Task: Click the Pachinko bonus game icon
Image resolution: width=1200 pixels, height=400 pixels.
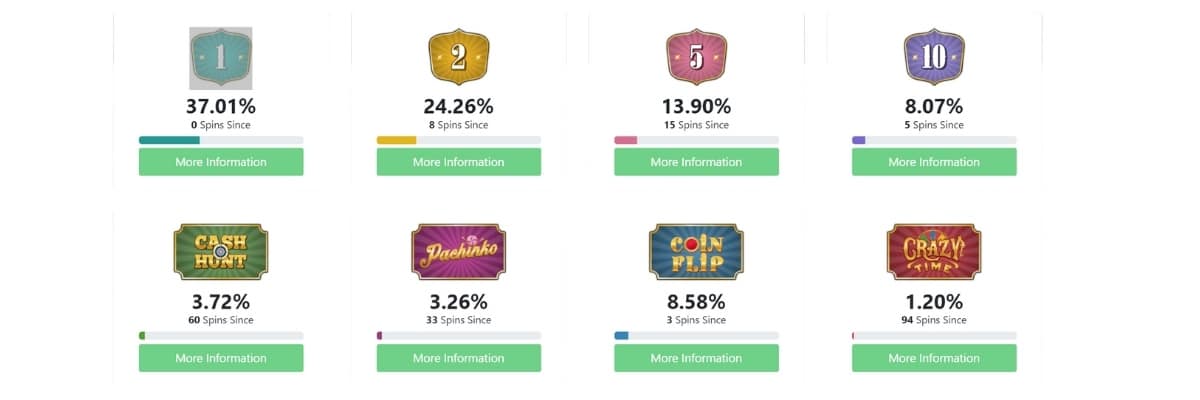Action: point(458,251)
